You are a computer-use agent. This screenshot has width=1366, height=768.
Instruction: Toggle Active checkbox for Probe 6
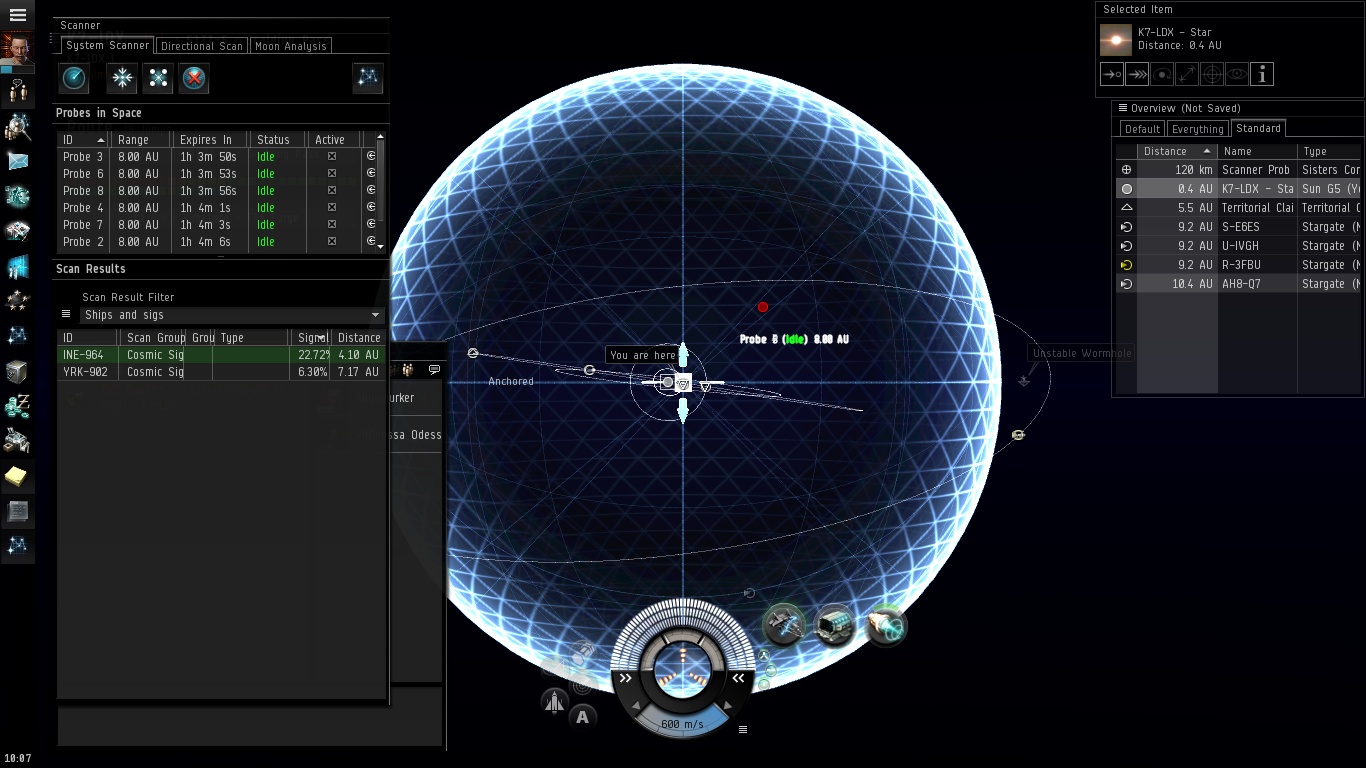[332, 174]
